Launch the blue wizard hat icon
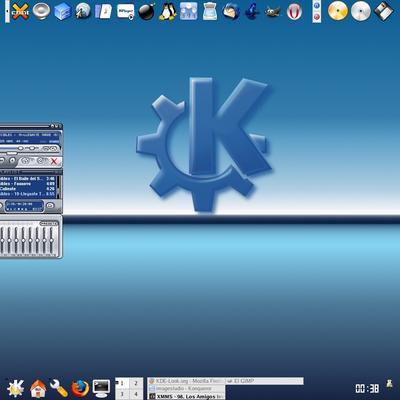The height and width of the screenshot is (400, 400). coord(252,11)
